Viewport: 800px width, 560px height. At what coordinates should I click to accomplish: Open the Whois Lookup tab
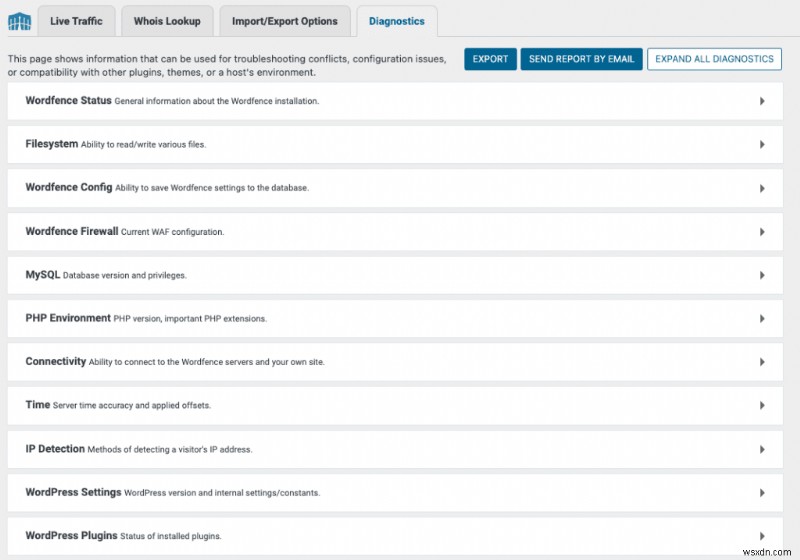pyautogui.click(x=167, y=21)
